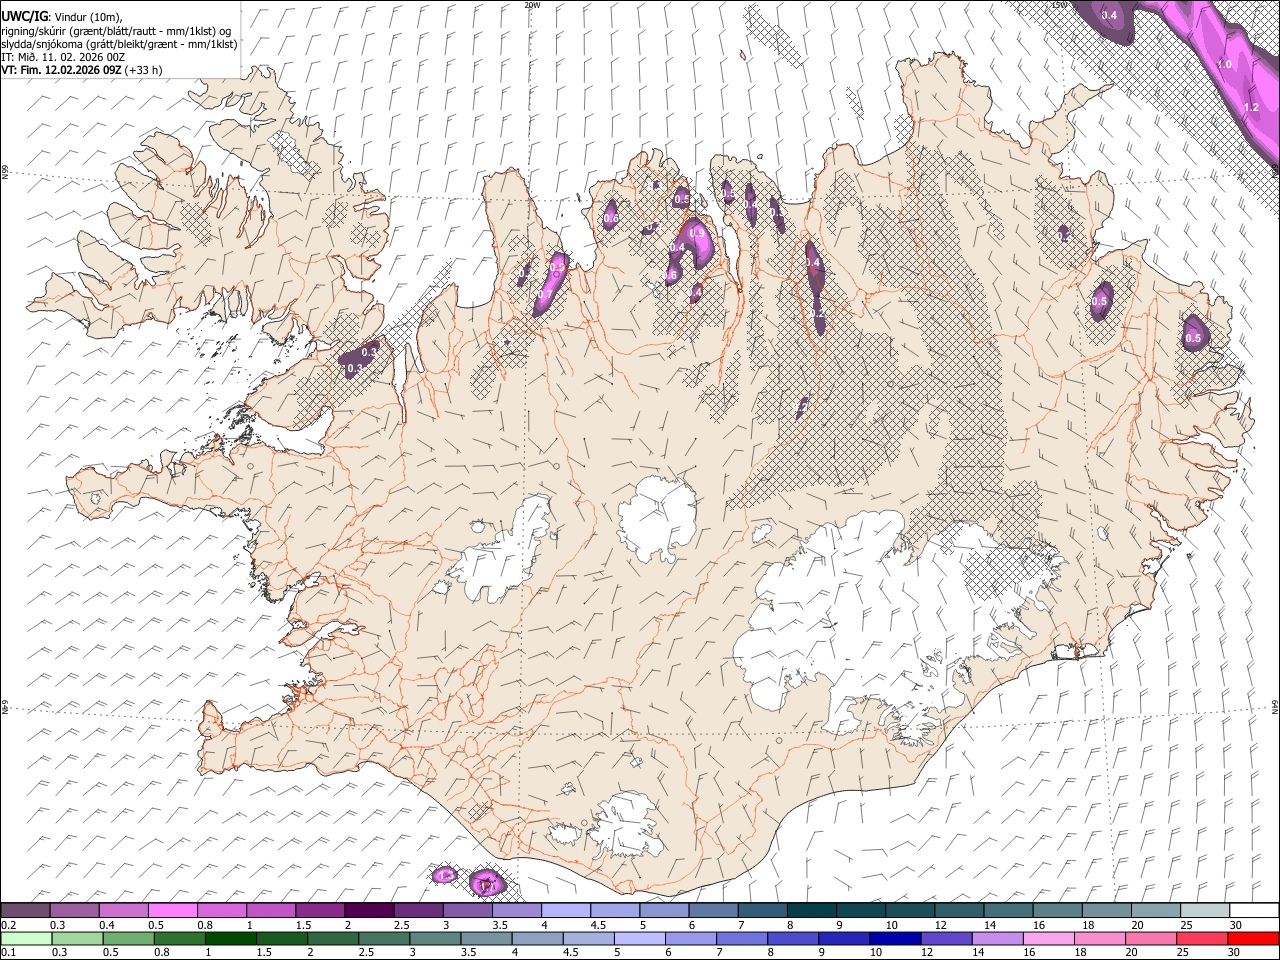Click the 'UWC/IG: Vindur (10m),' title line
Screen dimensions: 1280x960
[x=62, y=17]
